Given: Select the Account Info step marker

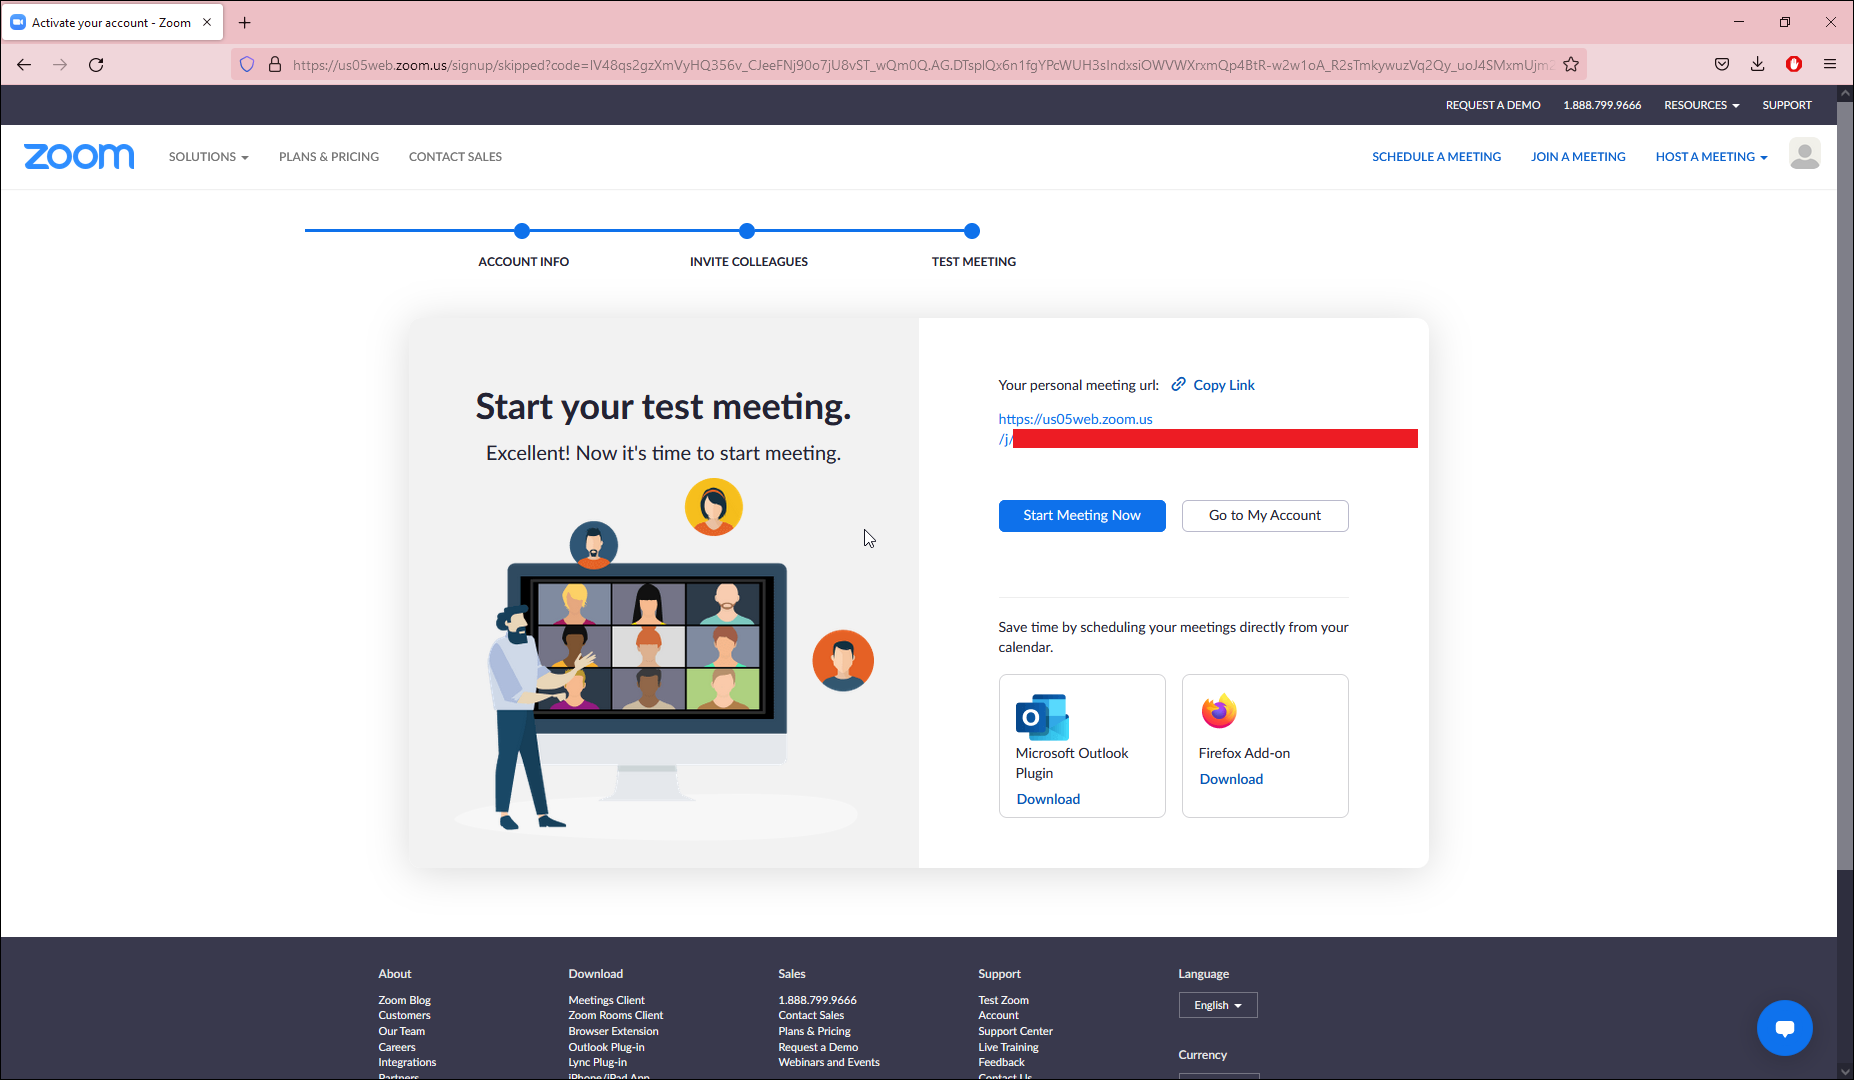Looking at the screenshot, I should click(522, 231).
